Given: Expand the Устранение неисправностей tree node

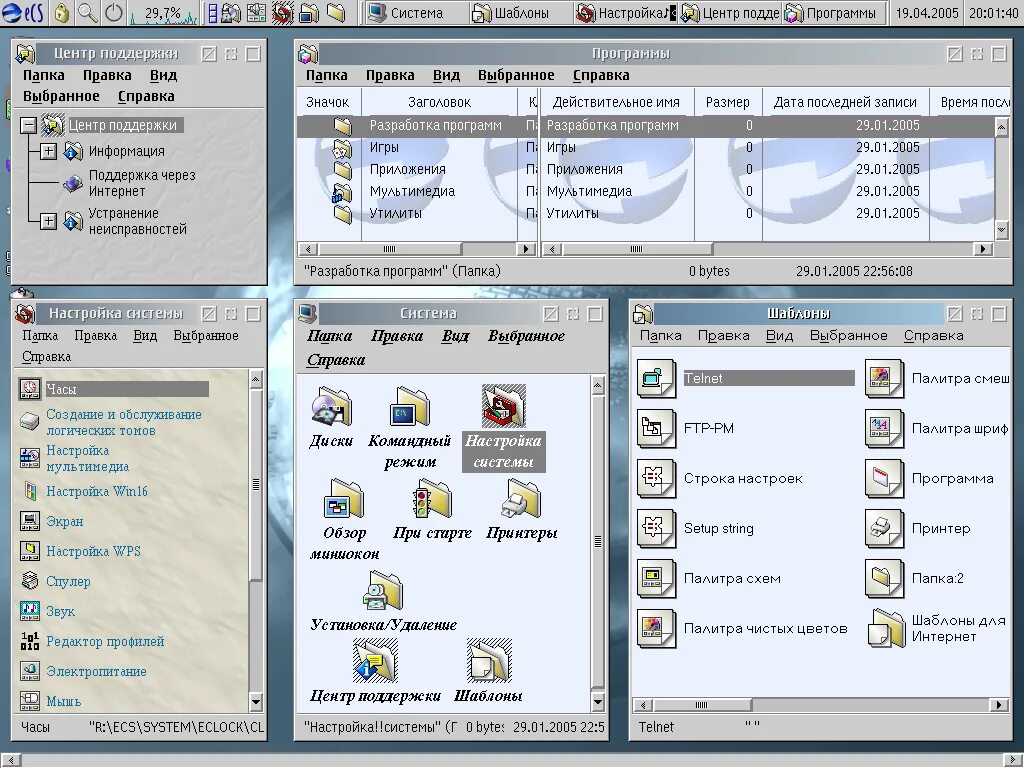Looking at the screenshot, I should (x=48, y=221).
